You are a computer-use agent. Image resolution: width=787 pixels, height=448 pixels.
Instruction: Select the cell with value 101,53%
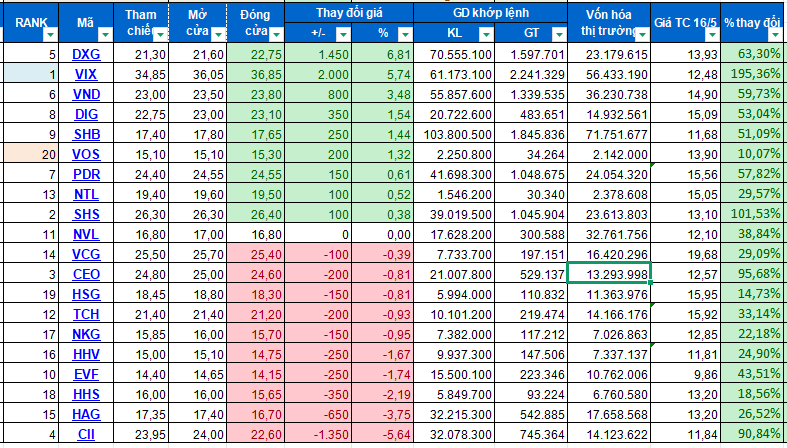tap(753, 213)
